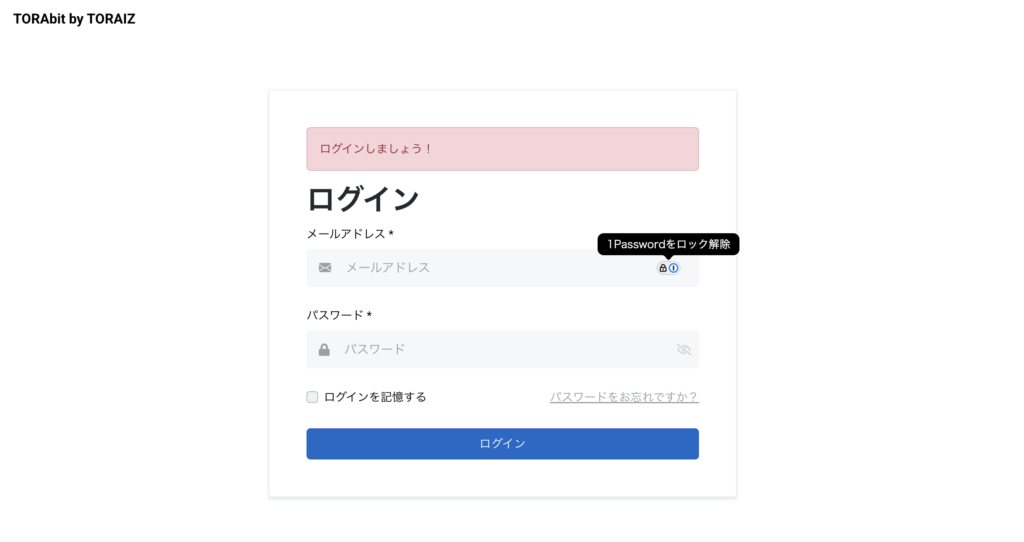Viewport: 1024px width, 542px height.
Task: Enable the ログインを記憶する checkbox
Action: (312, 397)
